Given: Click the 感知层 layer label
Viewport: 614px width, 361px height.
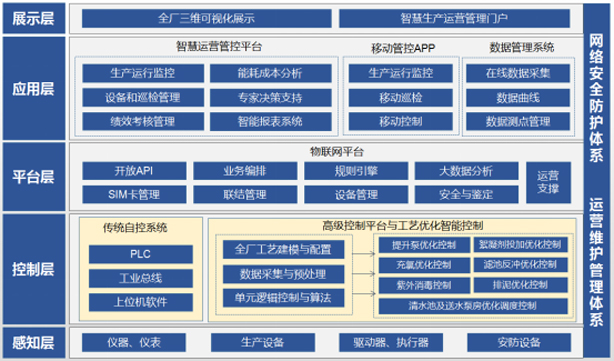Looking at the screenshot, I should 34,343.
